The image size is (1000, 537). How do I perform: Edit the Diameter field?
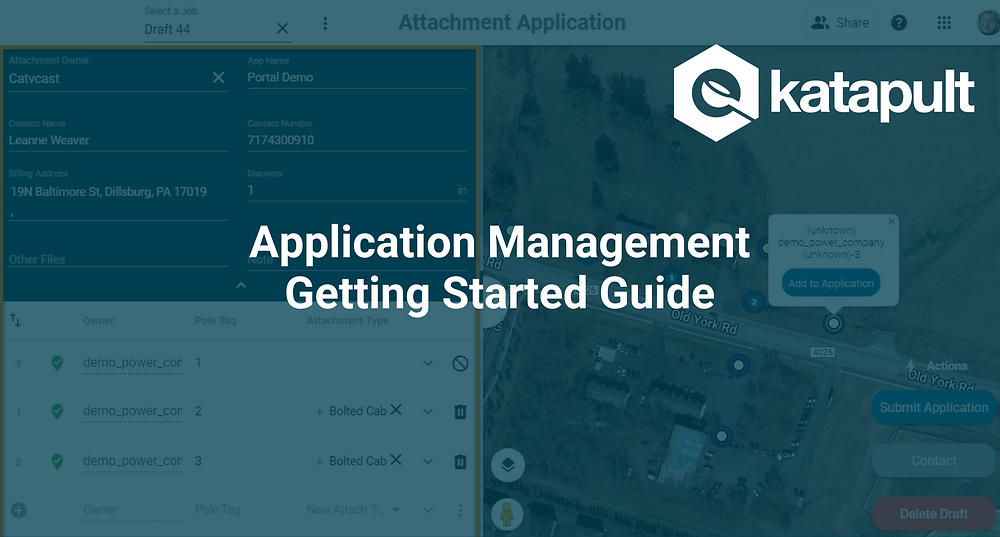(x=357, y=190)
